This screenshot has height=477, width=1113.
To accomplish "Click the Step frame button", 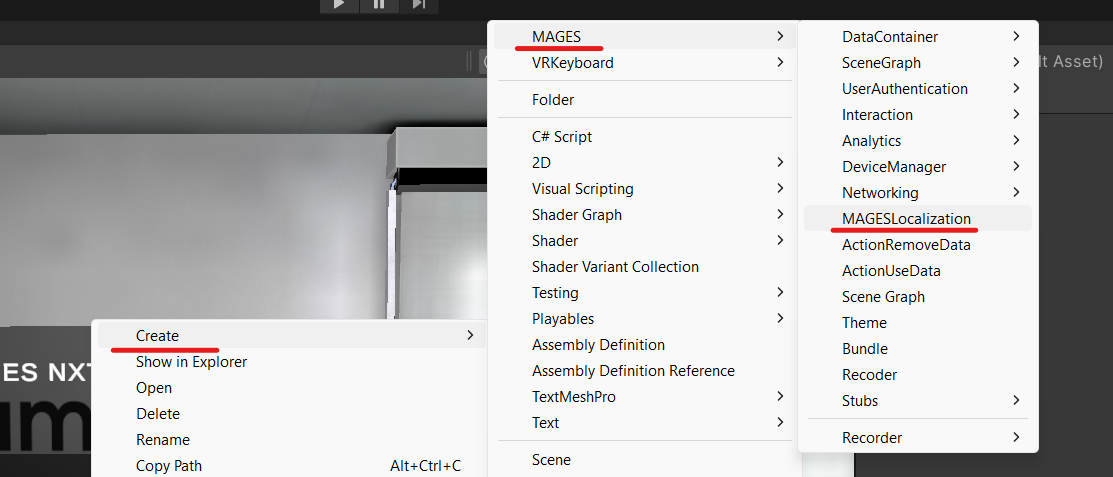I will 419,5.
